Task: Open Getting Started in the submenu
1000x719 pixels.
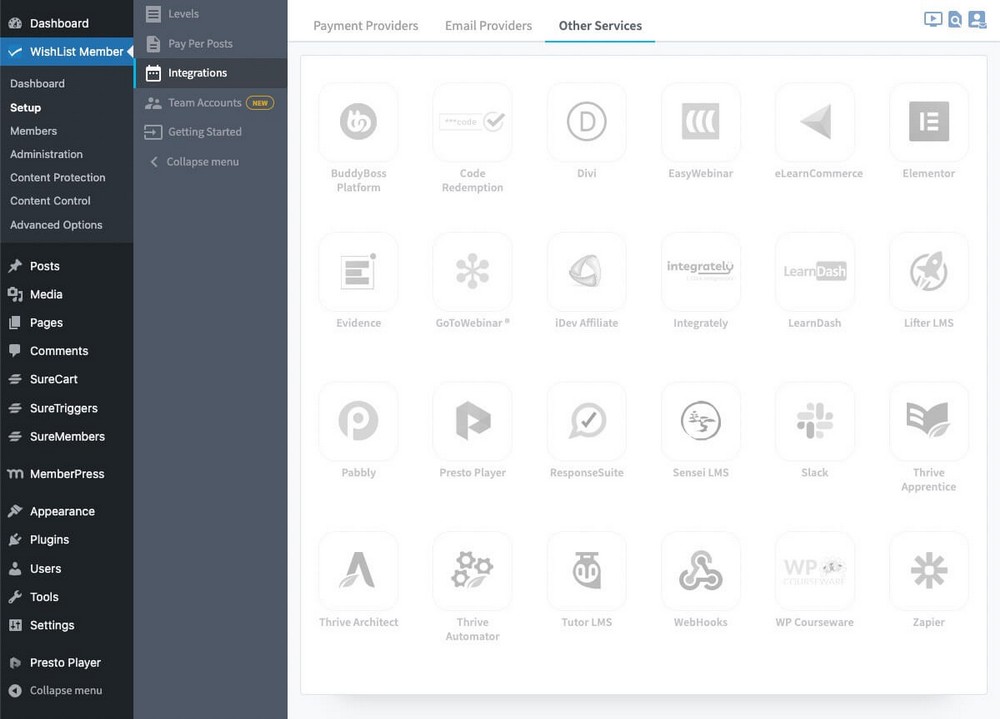Action: tap(211, 131)
